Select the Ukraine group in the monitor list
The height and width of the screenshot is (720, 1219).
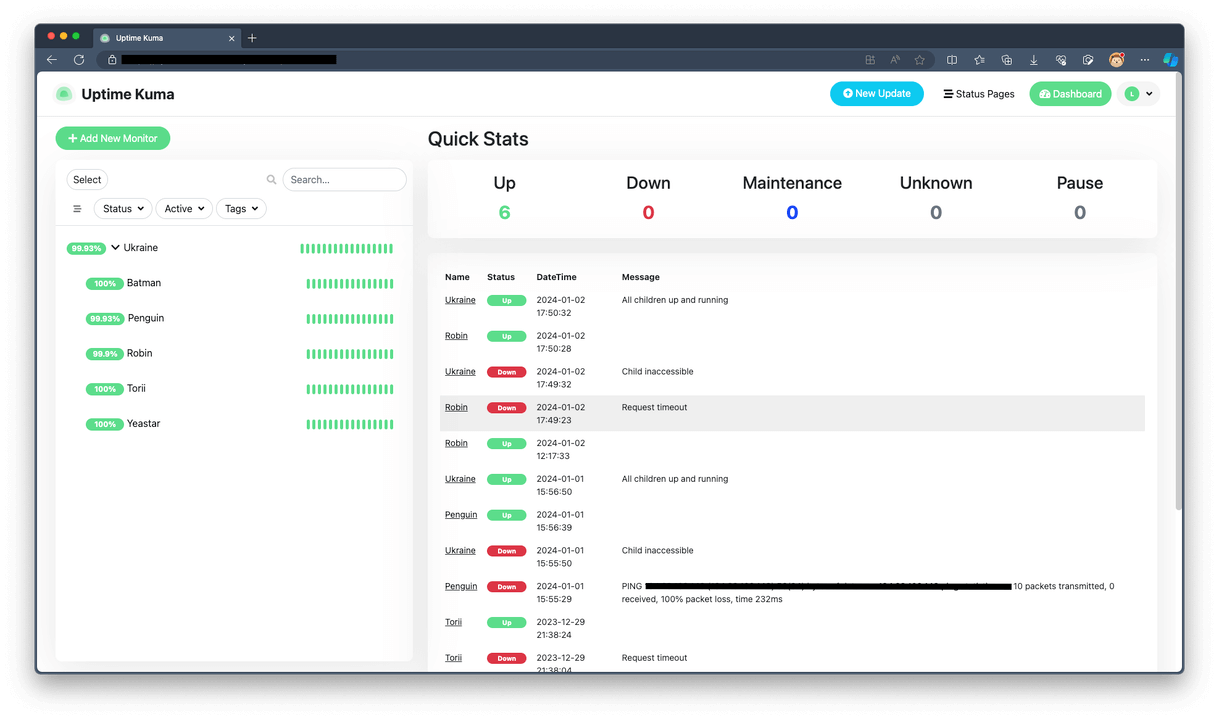pos(234,248)
